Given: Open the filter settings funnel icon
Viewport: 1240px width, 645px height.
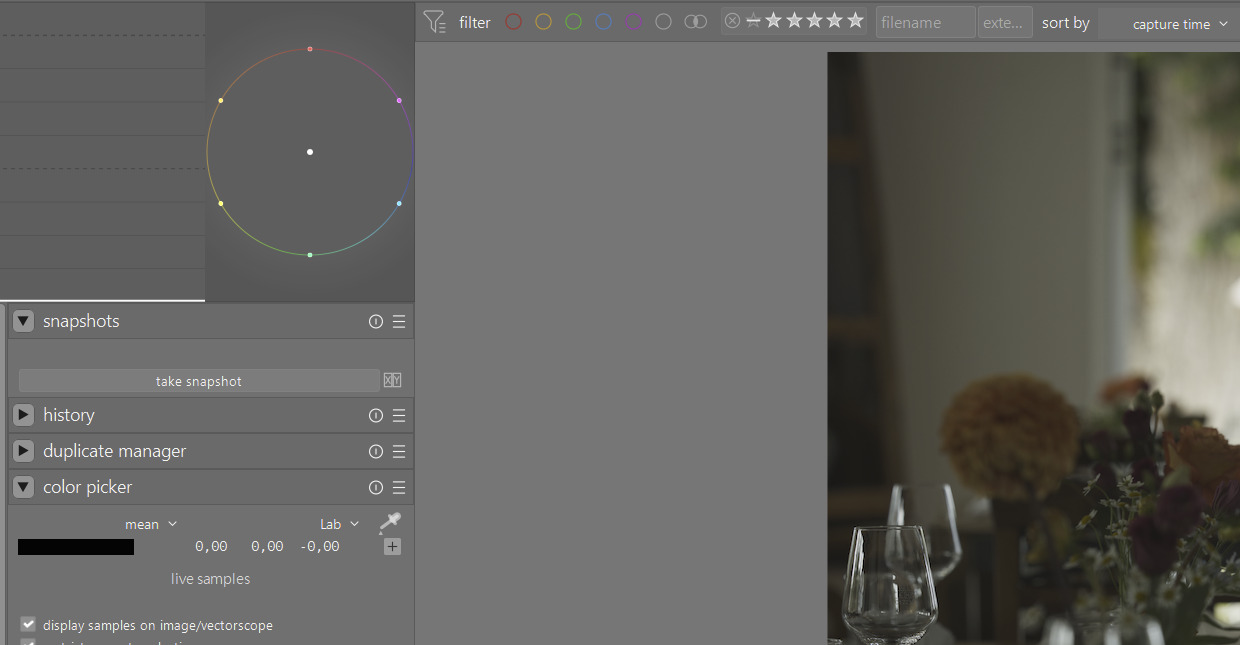Looking at the screenshot, I should 434,21.
